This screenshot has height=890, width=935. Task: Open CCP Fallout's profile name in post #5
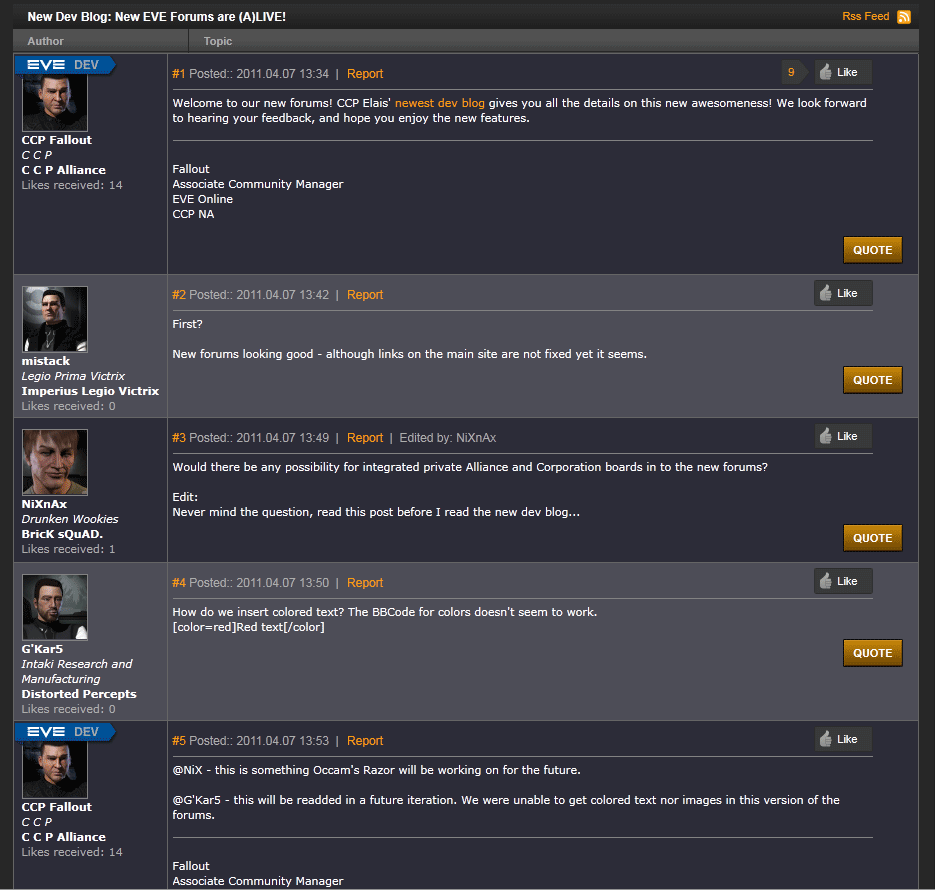pyautogui.click(x=57, y=807)
